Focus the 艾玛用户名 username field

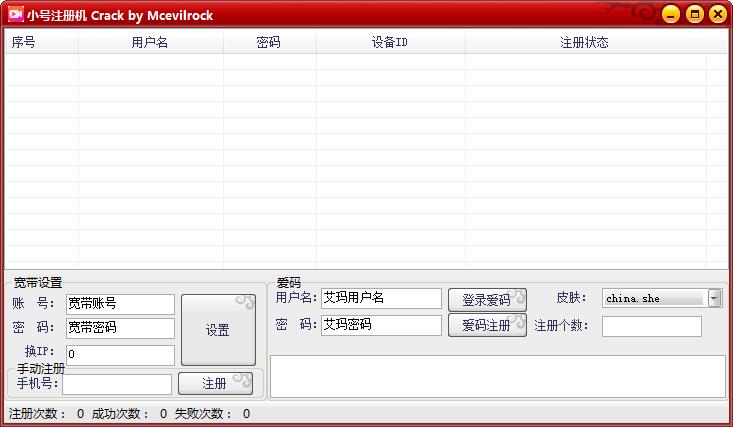point(380,298)
